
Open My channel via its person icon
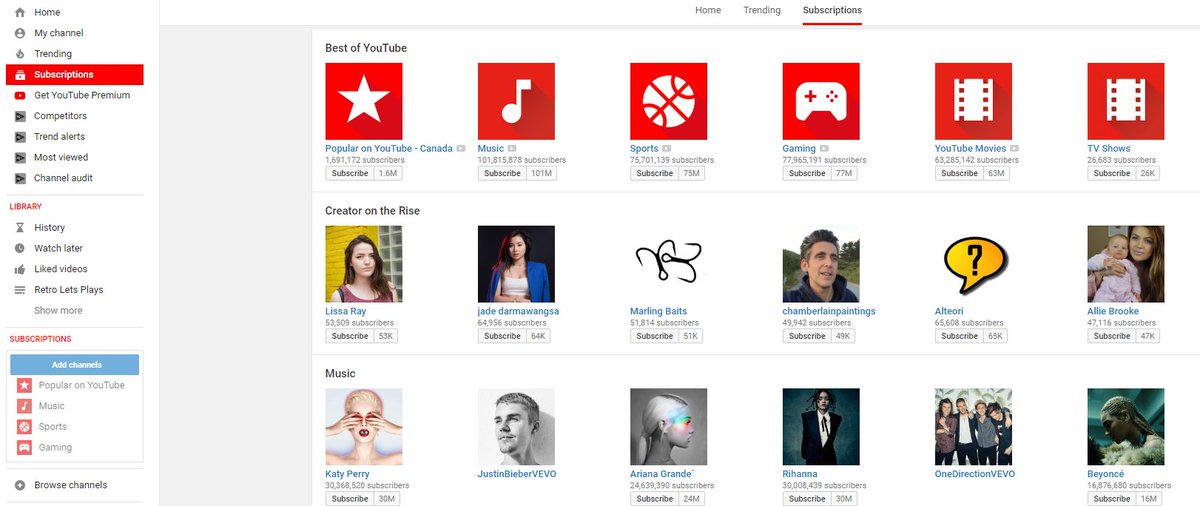point(20,33)
